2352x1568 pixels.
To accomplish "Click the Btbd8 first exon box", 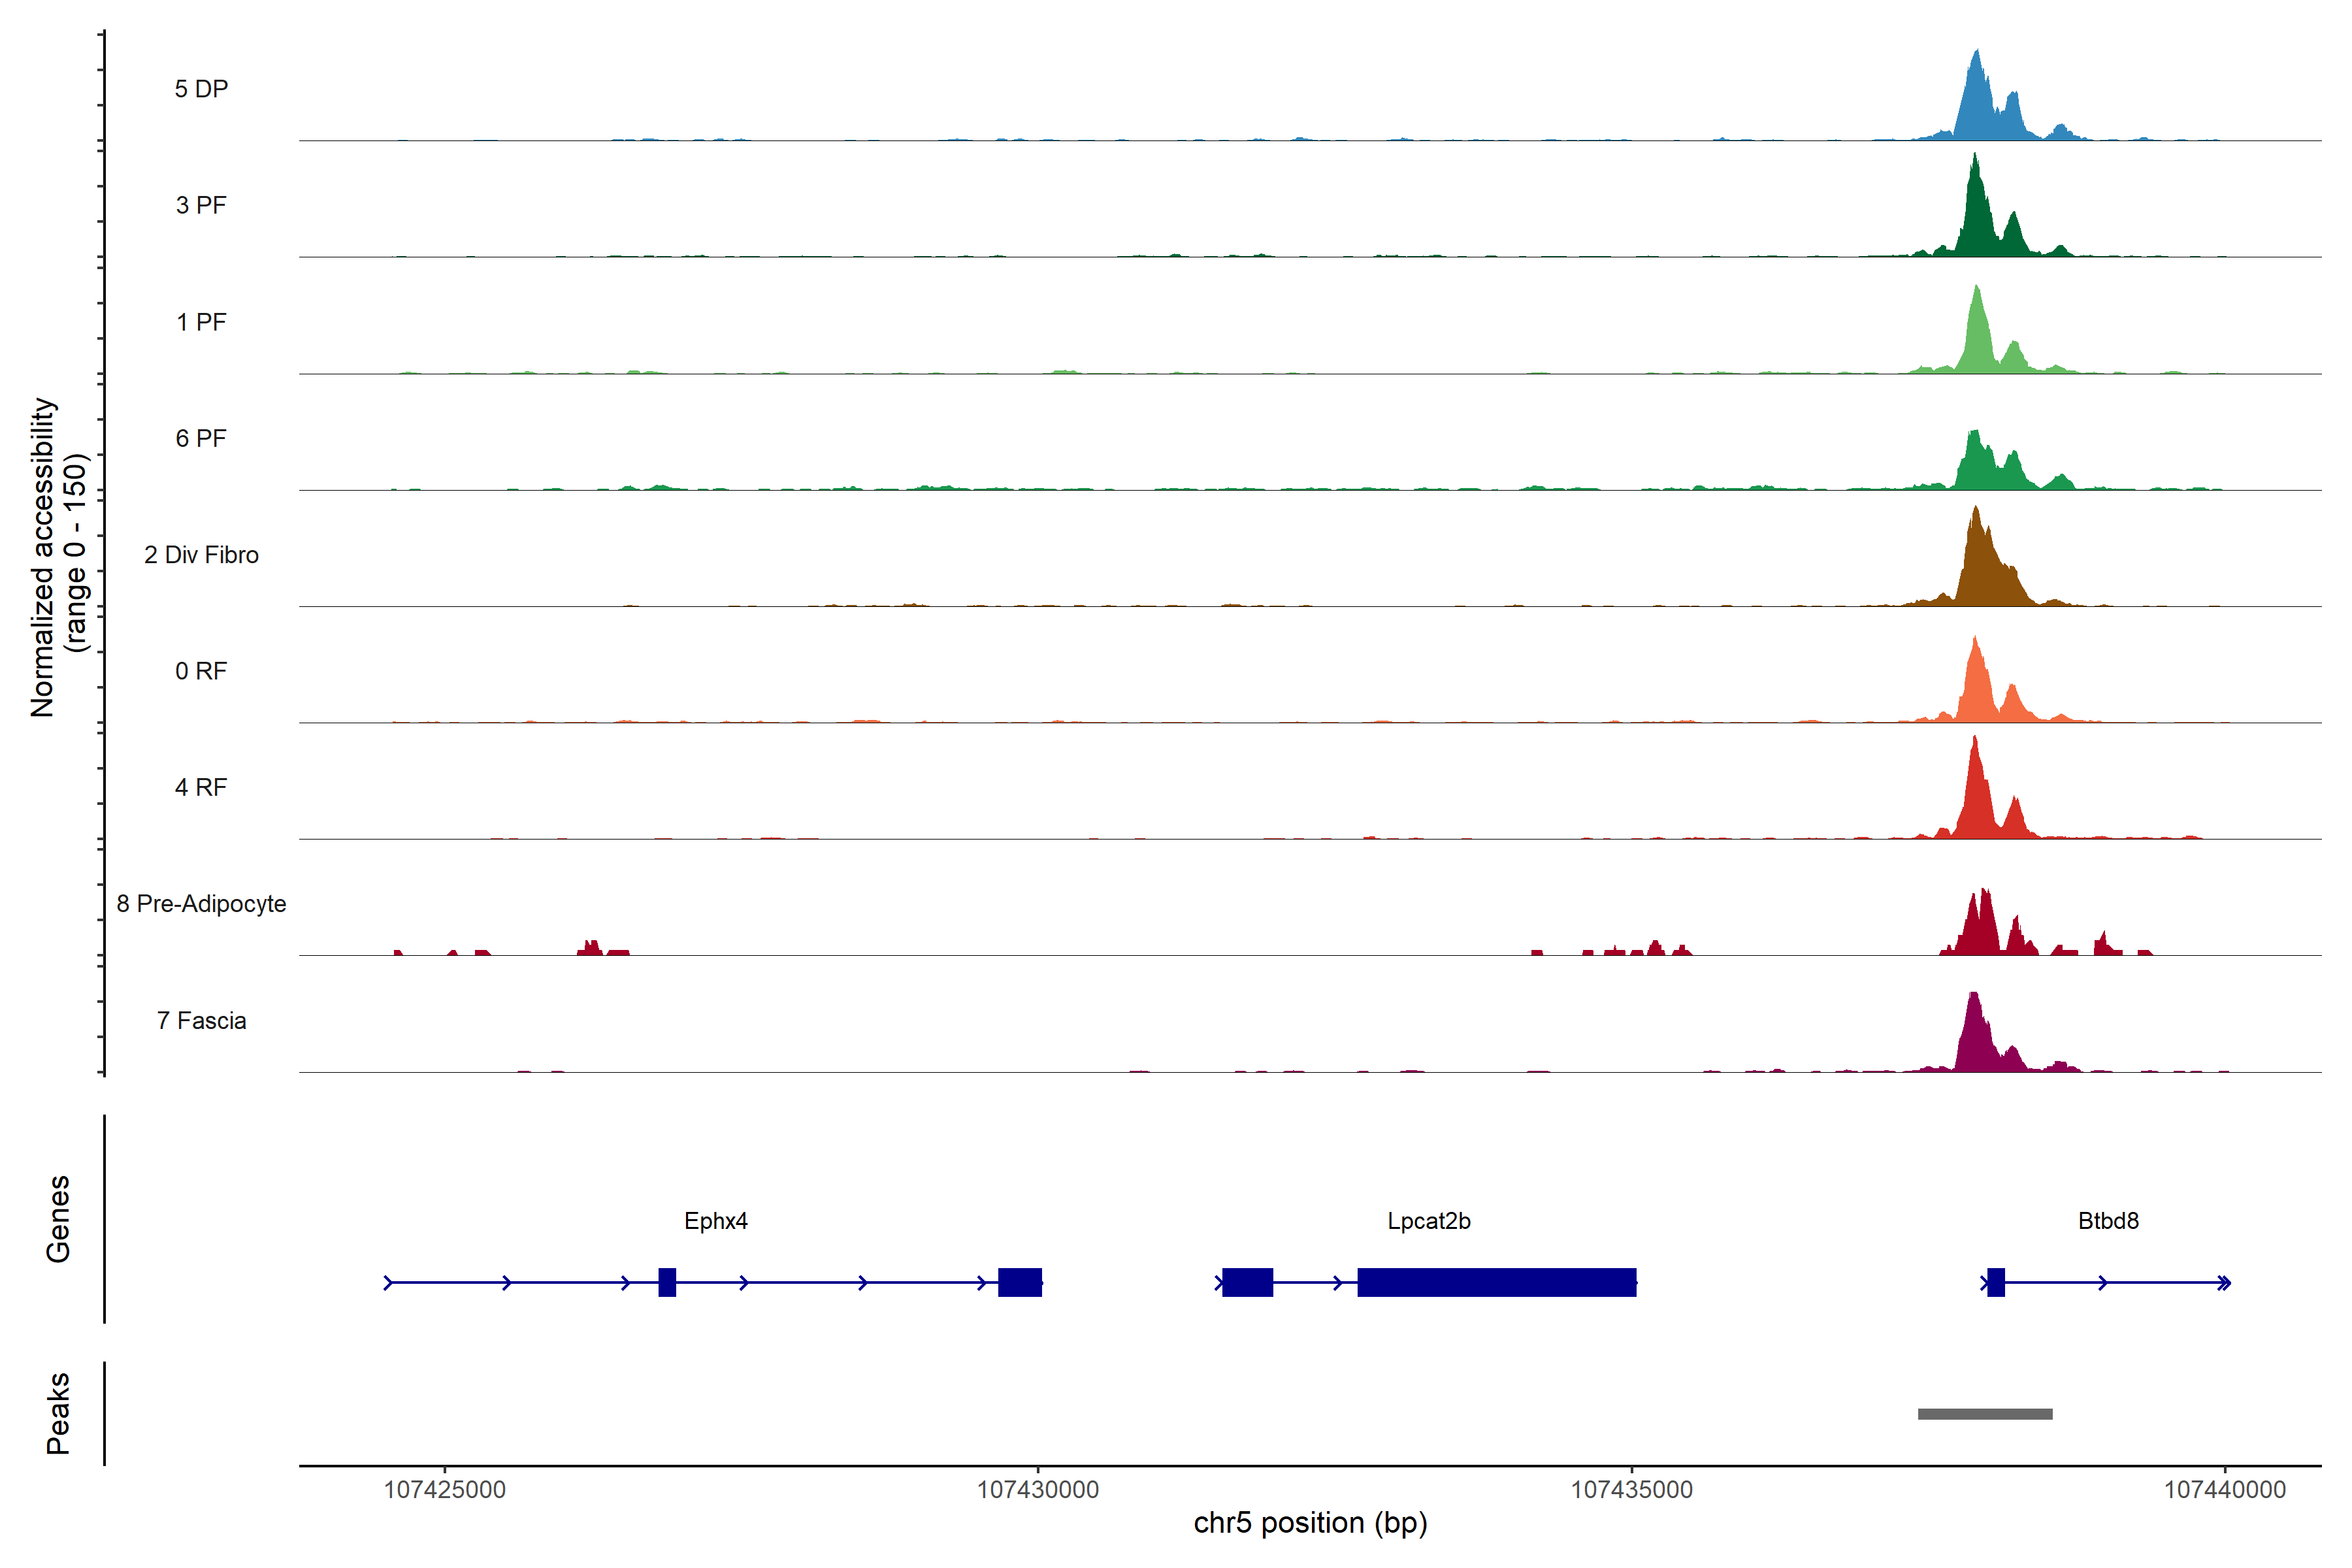I will pos(1996,1282).
